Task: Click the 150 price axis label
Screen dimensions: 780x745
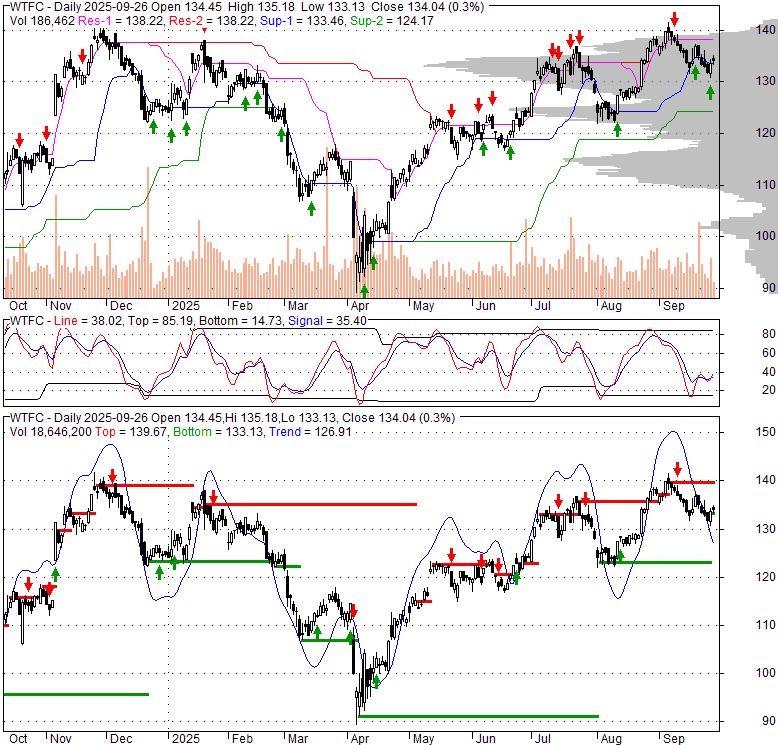Action: point(766,432)
